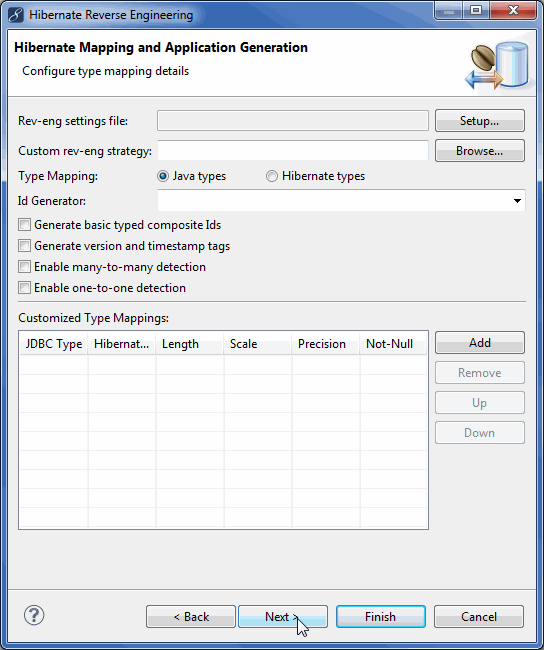Check Generate version and timestamp tags
The height and width of the screenshot is (650, 544).
(24, 246)
